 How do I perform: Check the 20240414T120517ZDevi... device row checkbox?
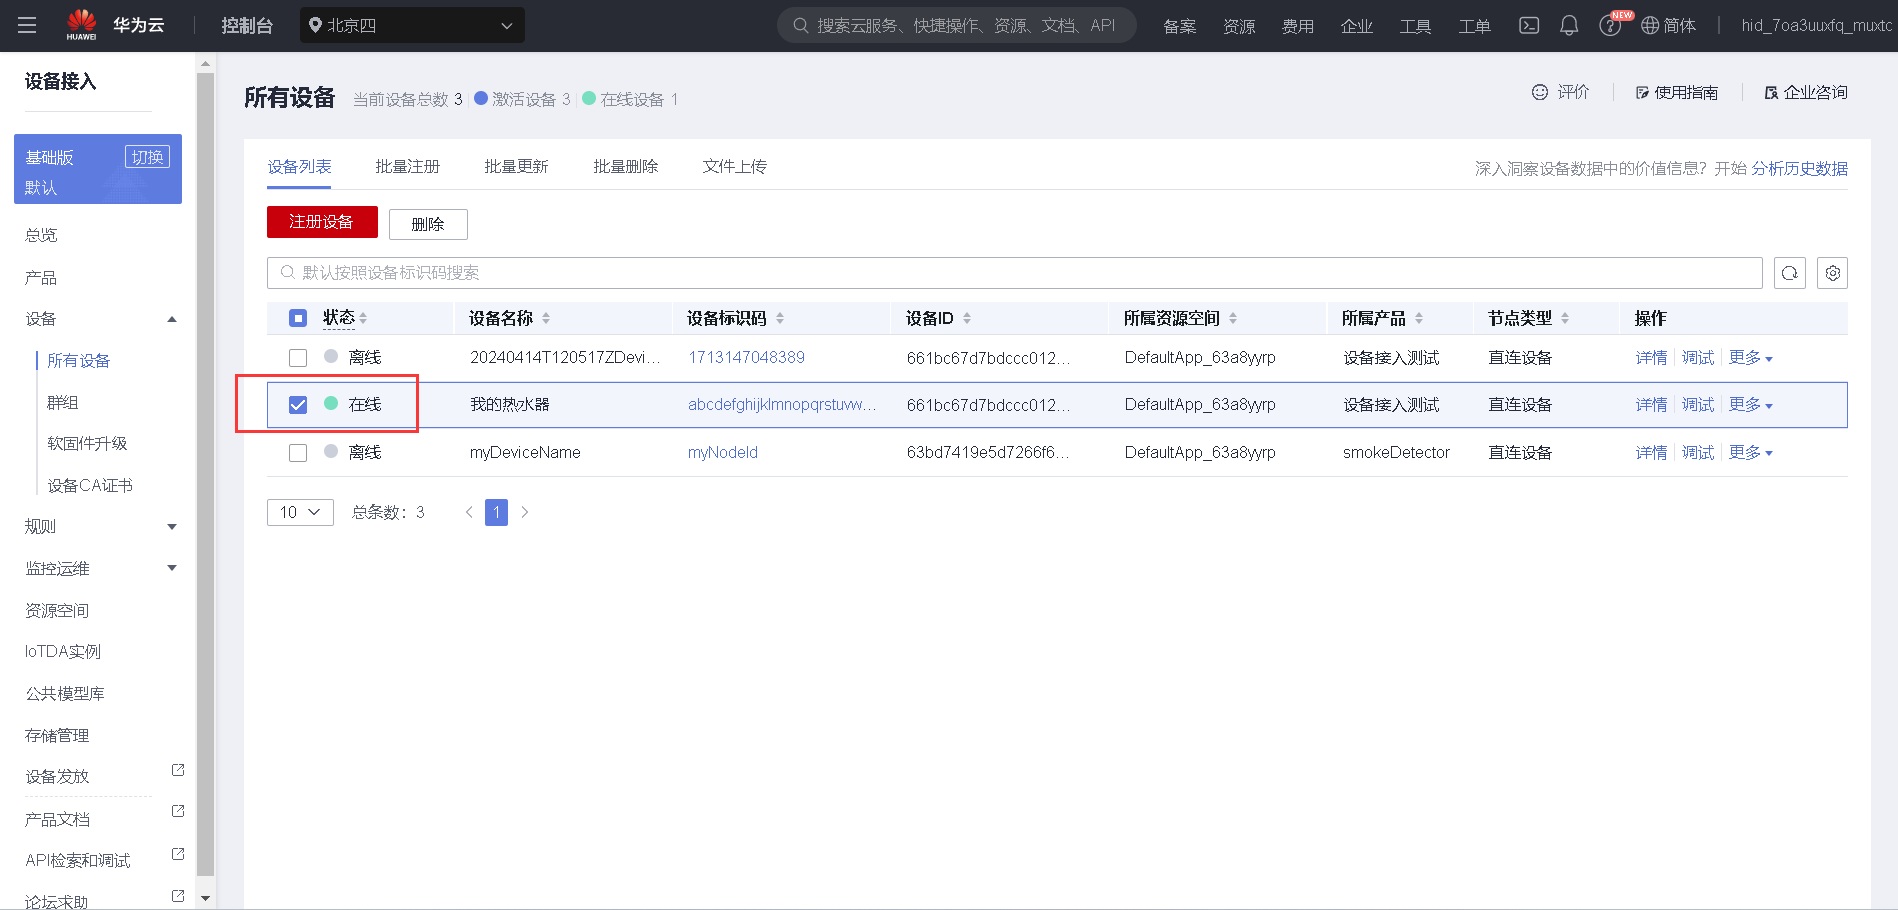click(x=298, y=357)
